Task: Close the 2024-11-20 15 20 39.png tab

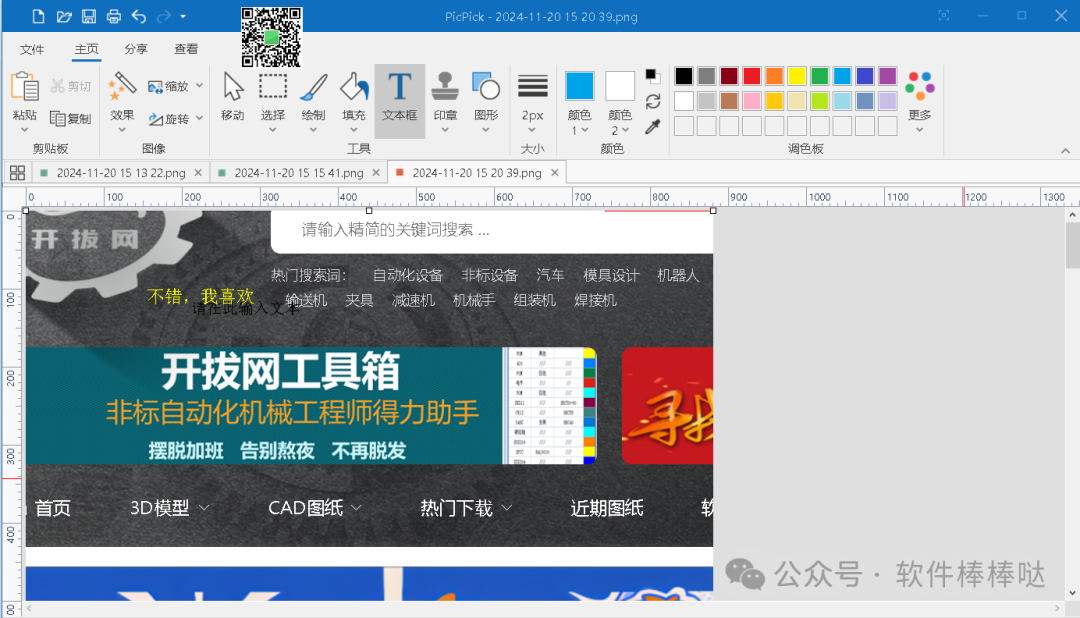Action: point(554,172)
